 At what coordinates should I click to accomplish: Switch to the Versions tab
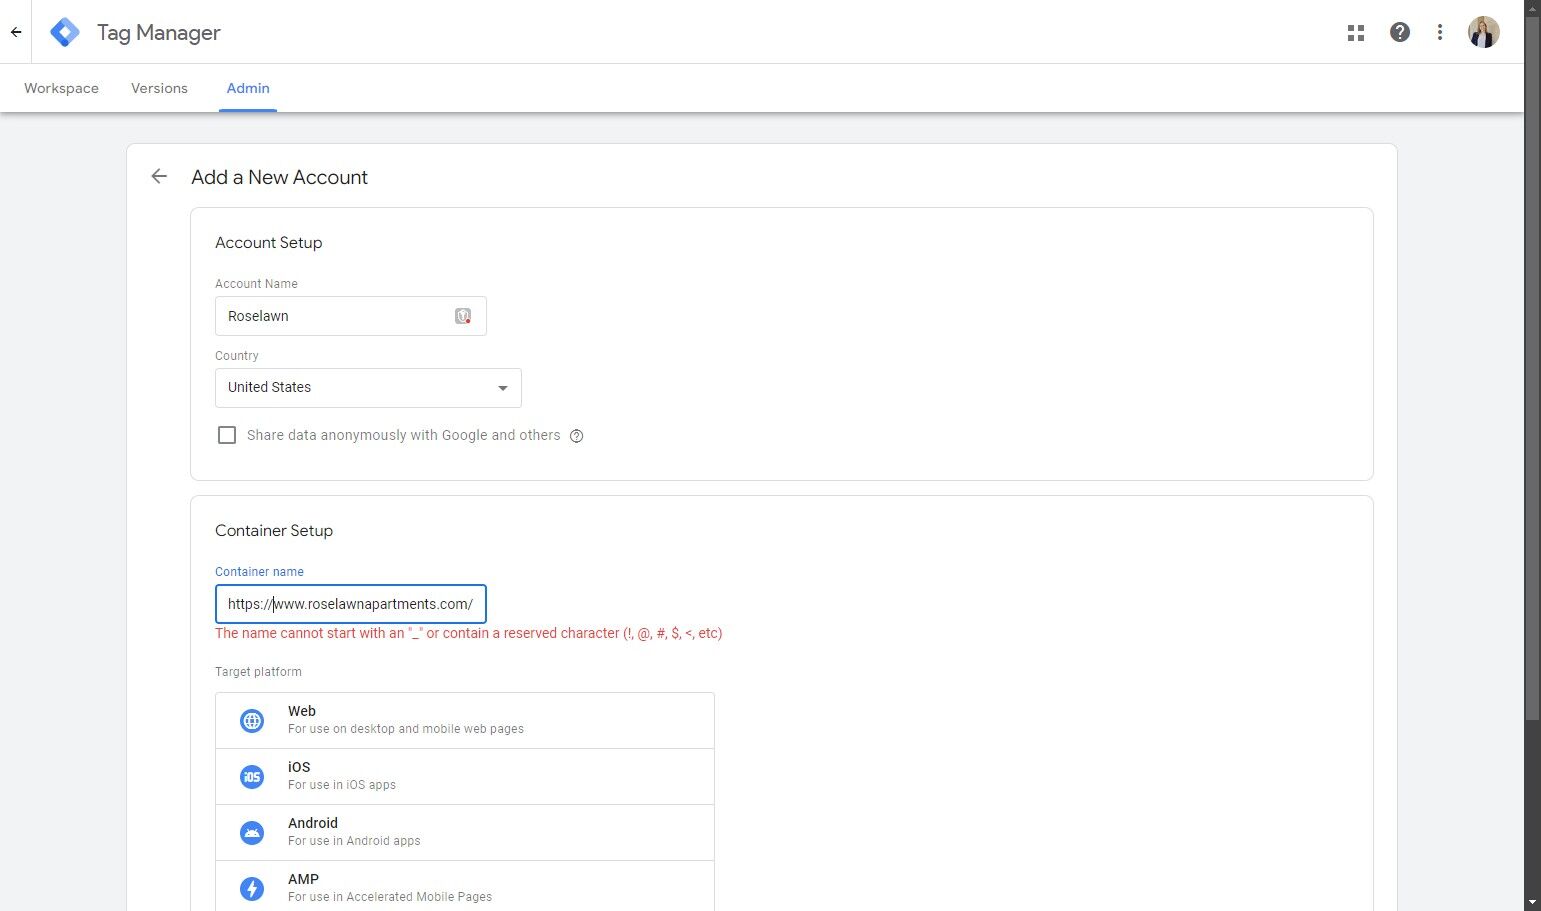tap(159, 88)
